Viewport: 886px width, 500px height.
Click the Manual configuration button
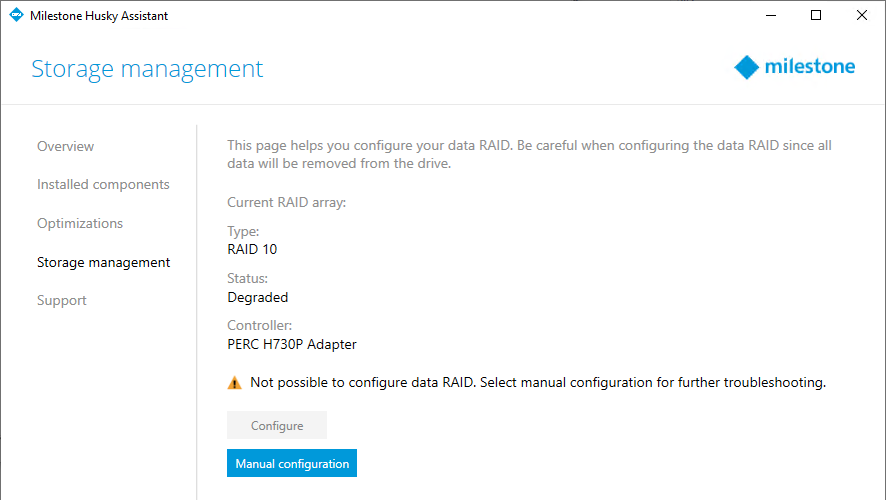[x=292, y=464]
